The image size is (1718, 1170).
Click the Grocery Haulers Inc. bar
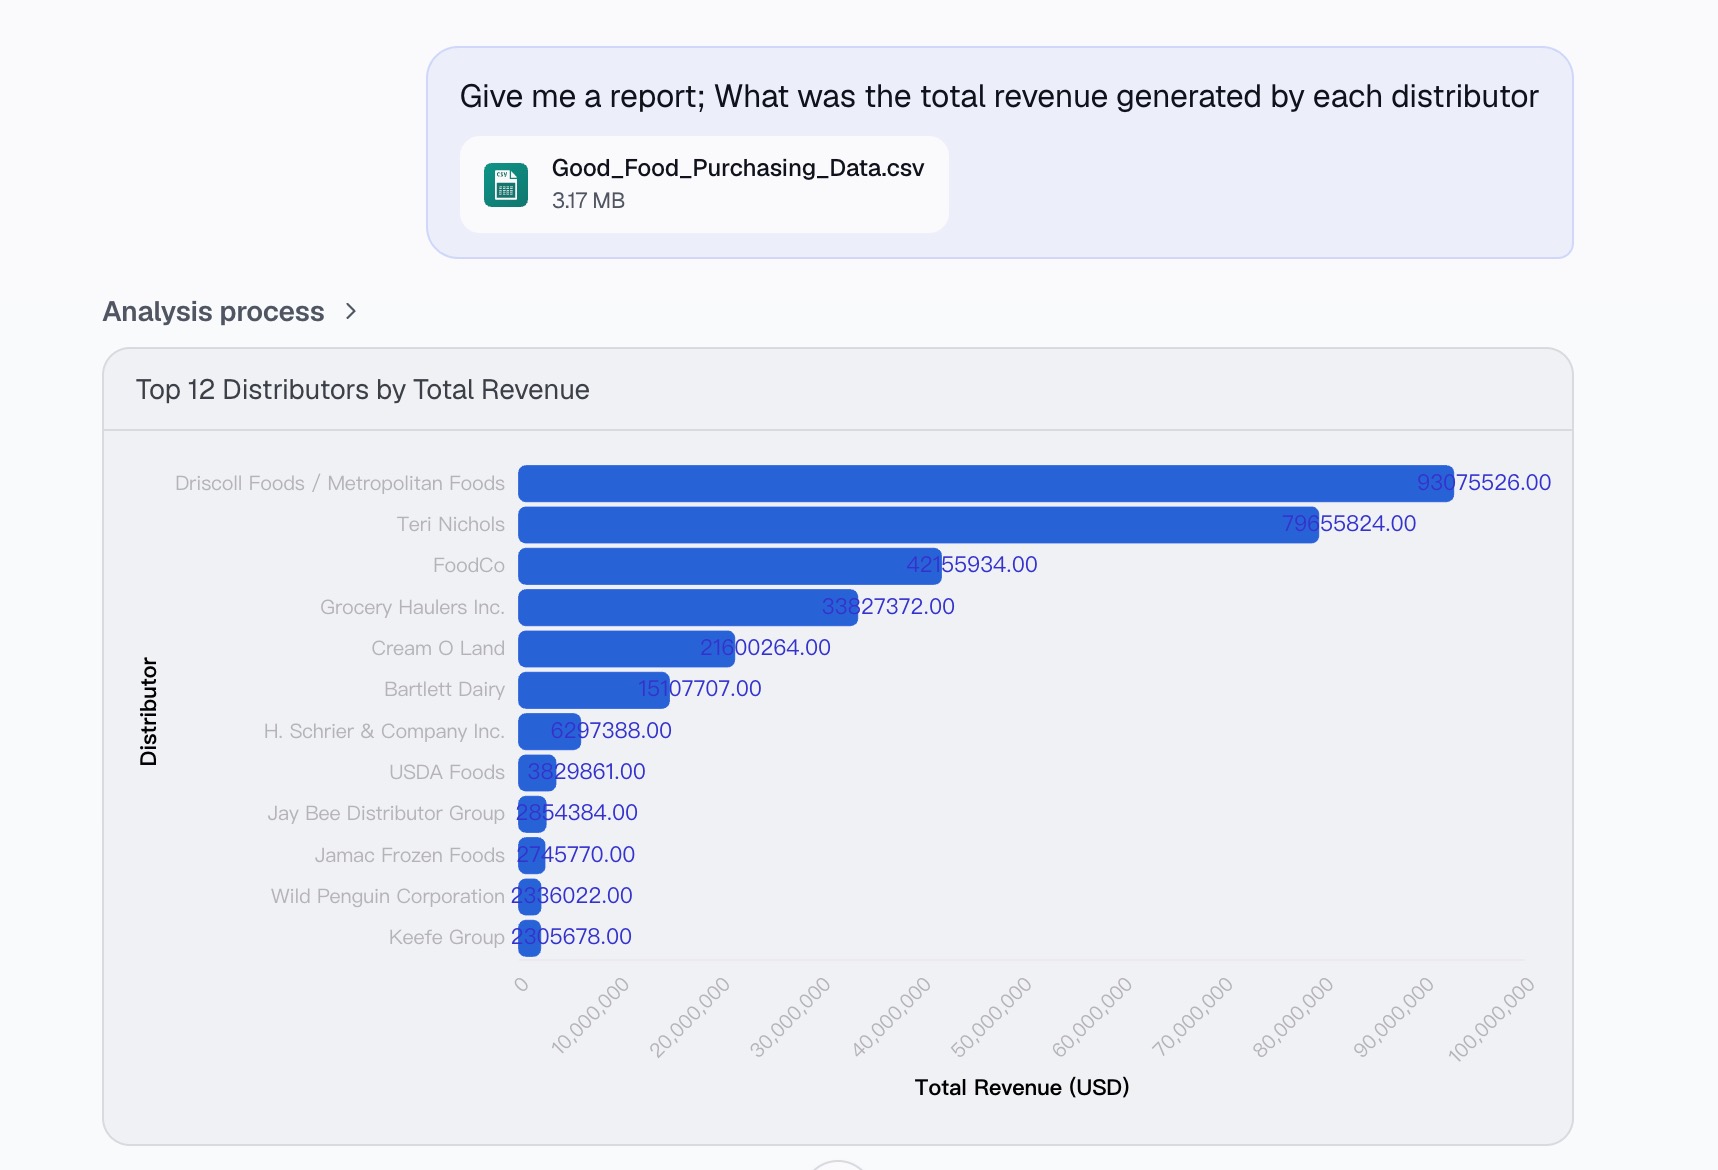687,607
